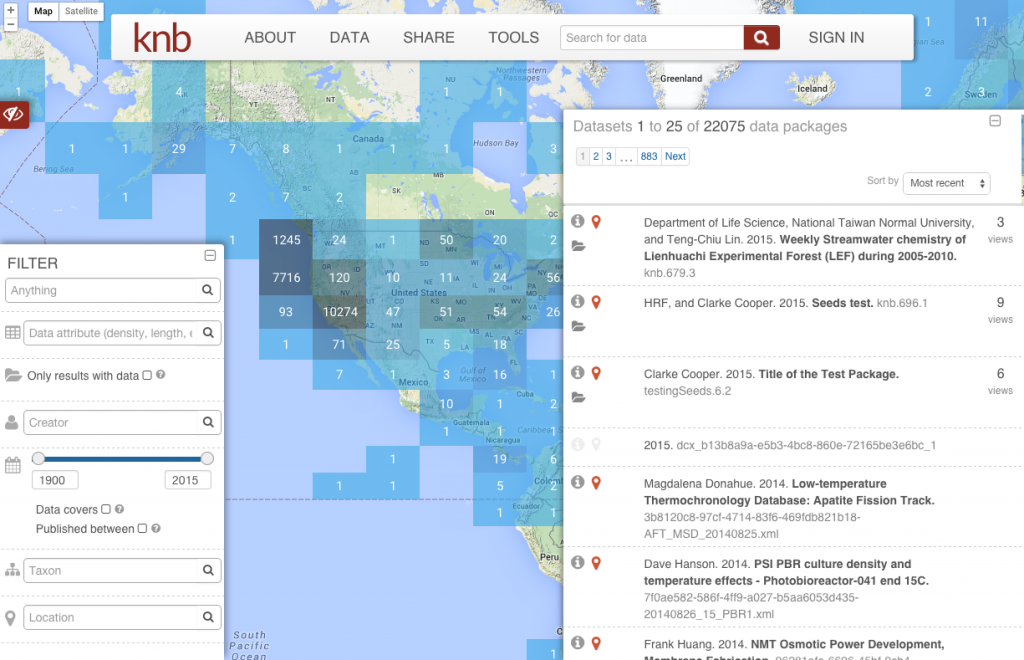The image size is (1024, 660).
Task: Click map marker for Title of the Test Package
Action: coord(597,373)
